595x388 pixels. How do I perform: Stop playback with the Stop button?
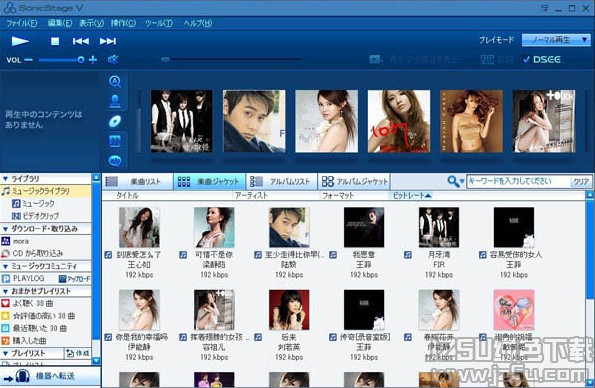coord(55,41)
